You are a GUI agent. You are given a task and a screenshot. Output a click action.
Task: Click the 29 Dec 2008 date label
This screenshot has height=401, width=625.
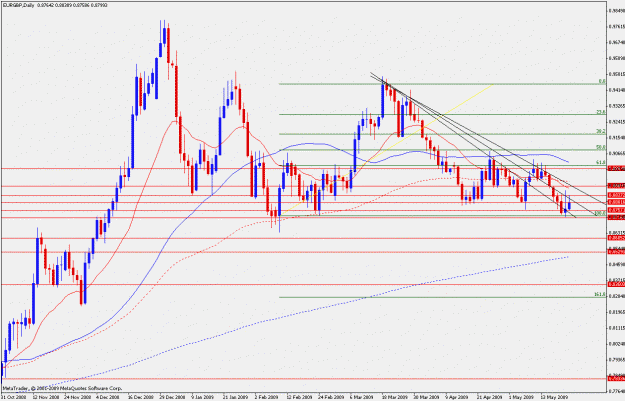[172, 397]
